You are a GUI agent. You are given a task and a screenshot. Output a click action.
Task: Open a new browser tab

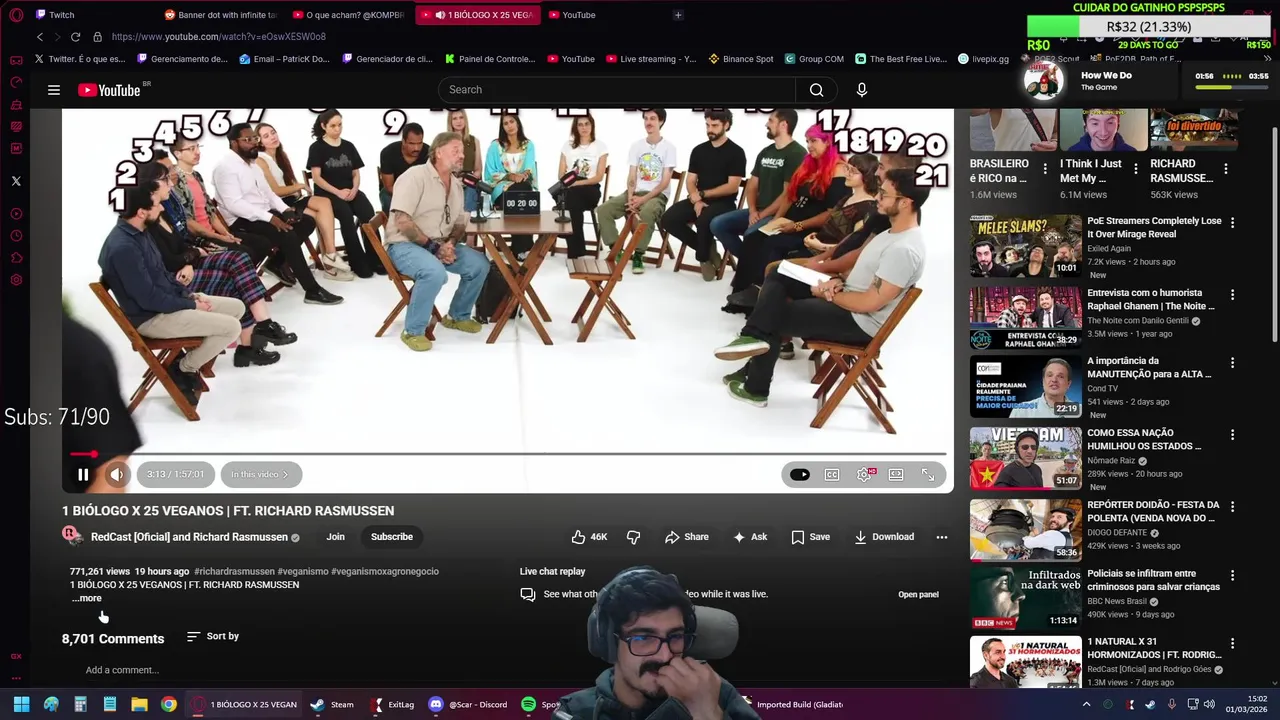click(678, 15)
